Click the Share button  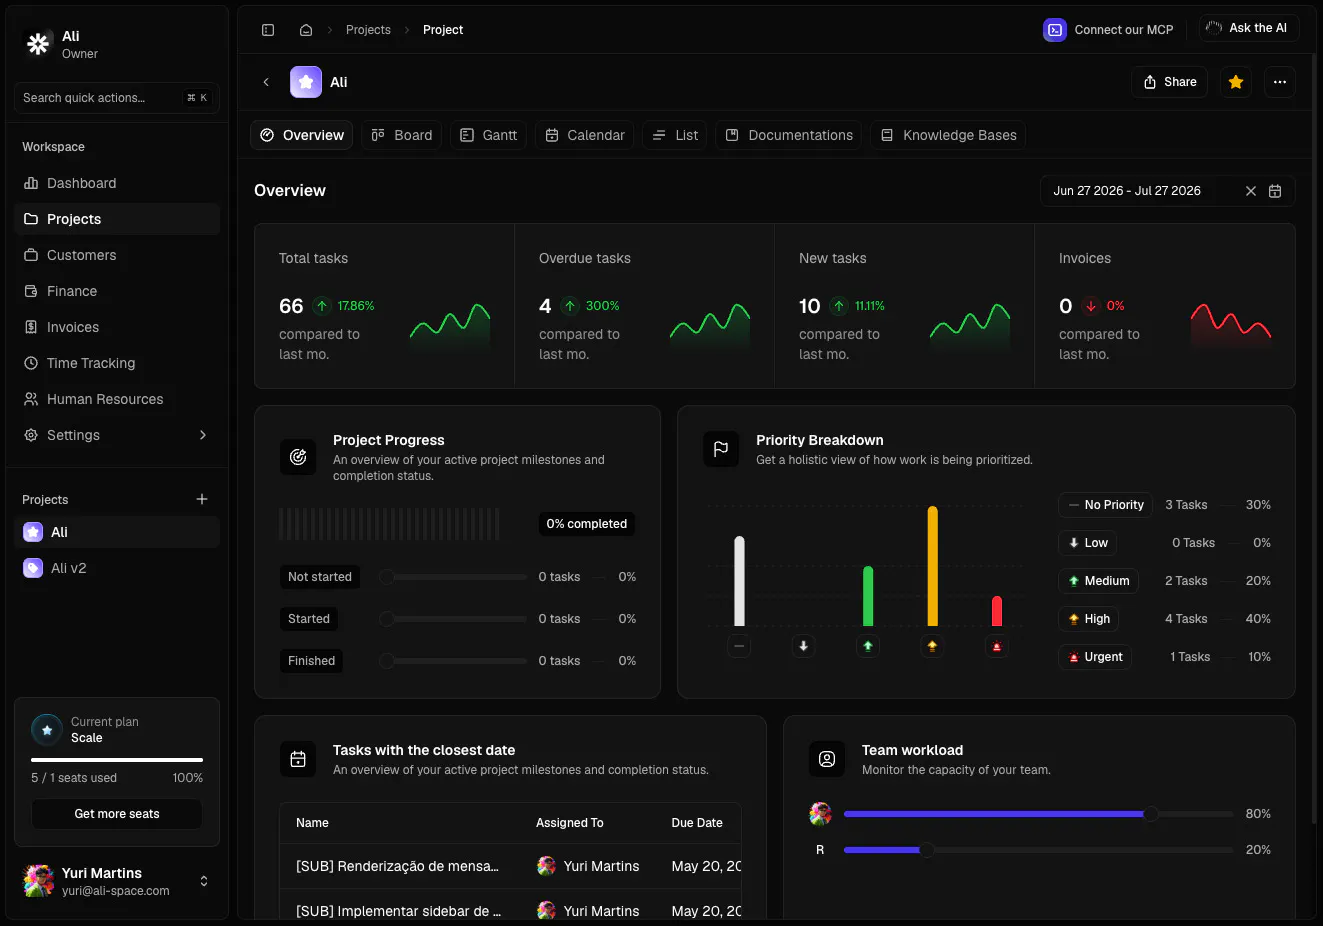tap(1170, 82)
